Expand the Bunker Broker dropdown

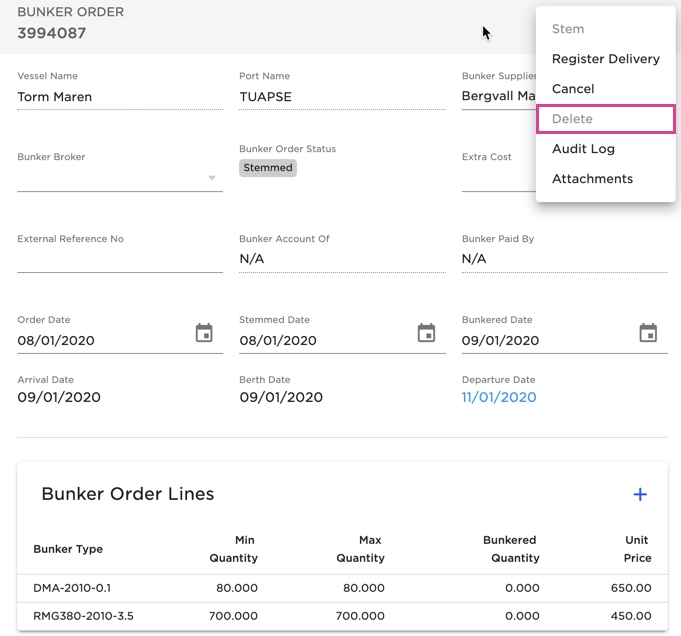[212, 178]
